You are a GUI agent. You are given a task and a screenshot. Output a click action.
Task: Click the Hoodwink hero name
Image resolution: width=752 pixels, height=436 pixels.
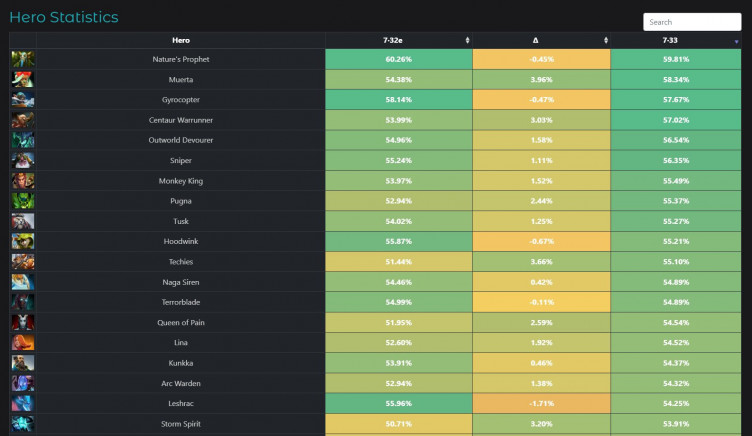[180, 242]
